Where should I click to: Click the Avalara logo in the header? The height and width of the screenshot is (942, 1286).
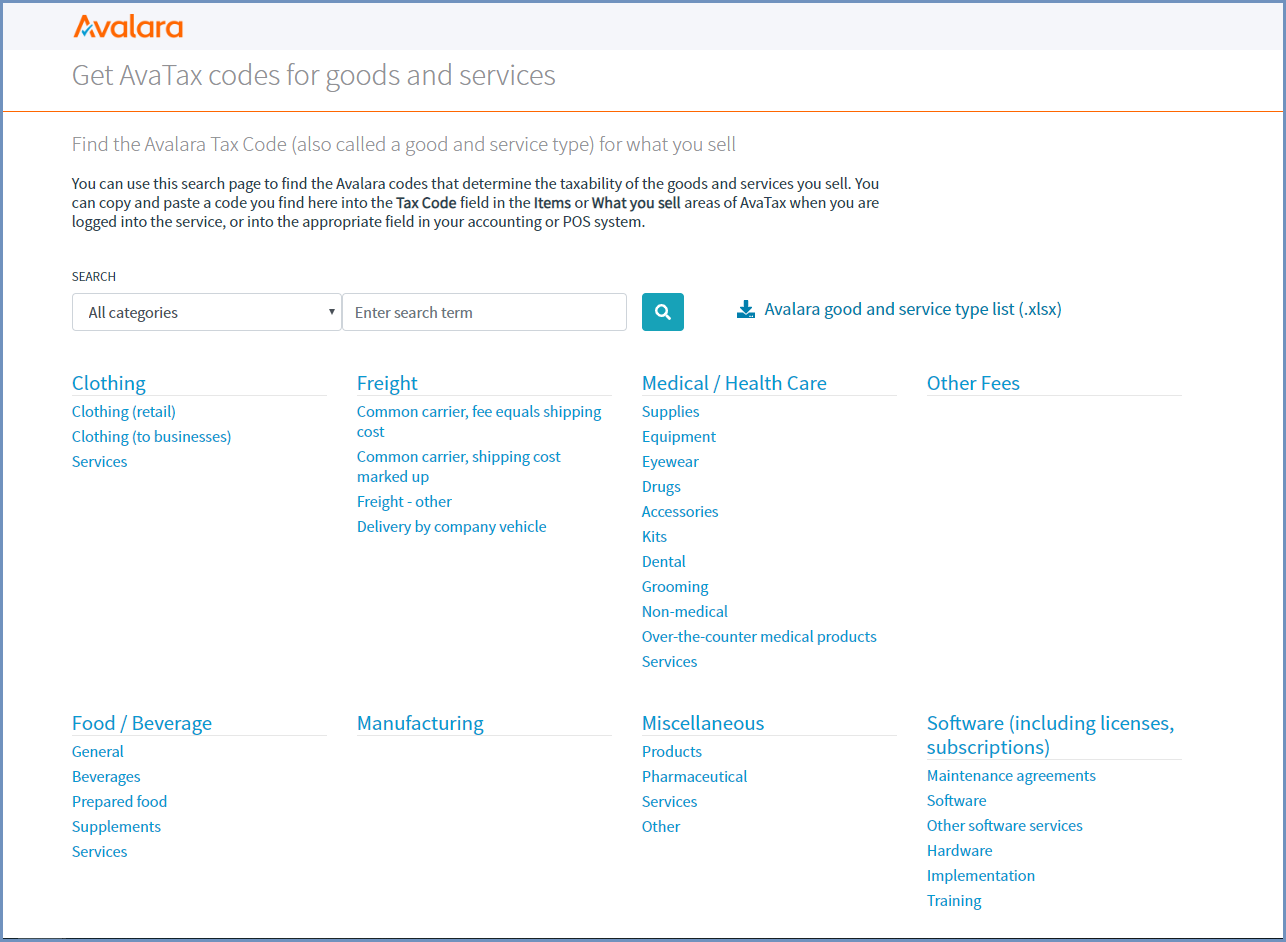[128, 26]
